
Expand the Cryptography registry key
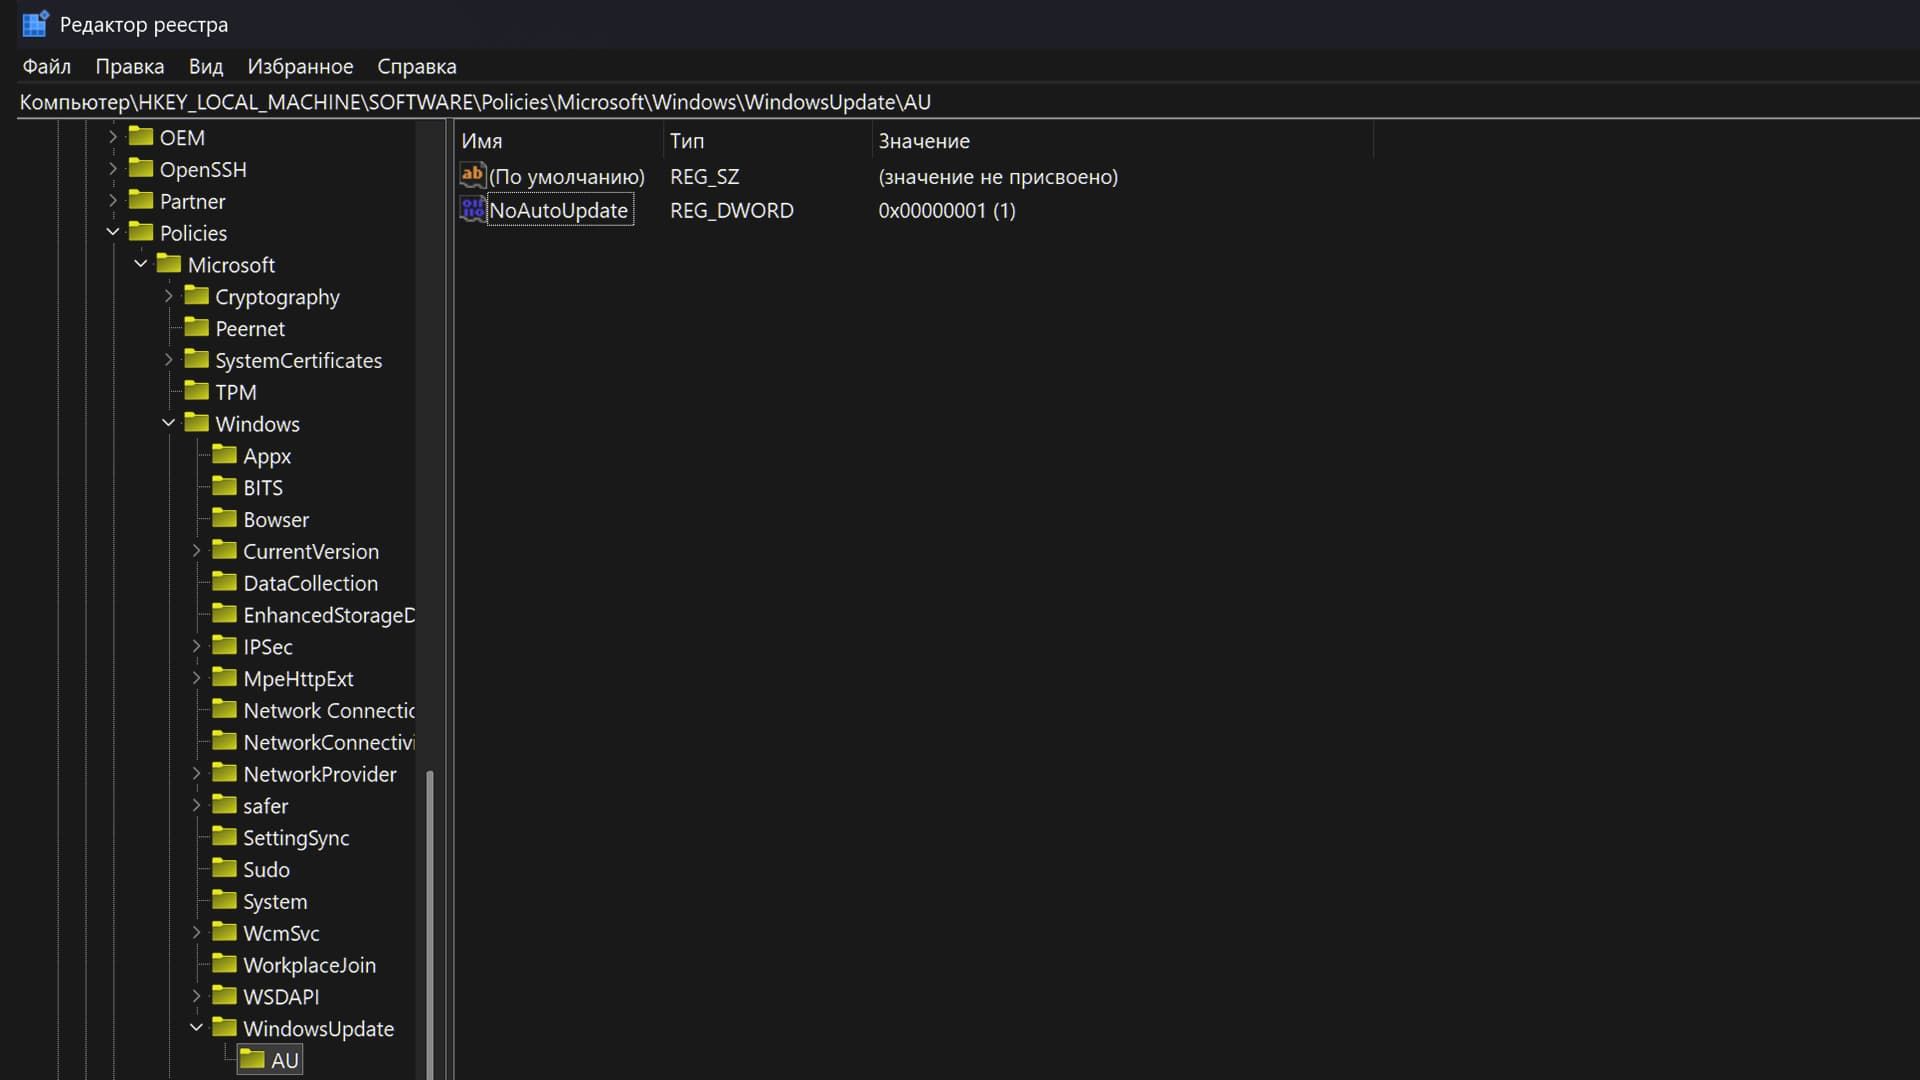(169, 296)
